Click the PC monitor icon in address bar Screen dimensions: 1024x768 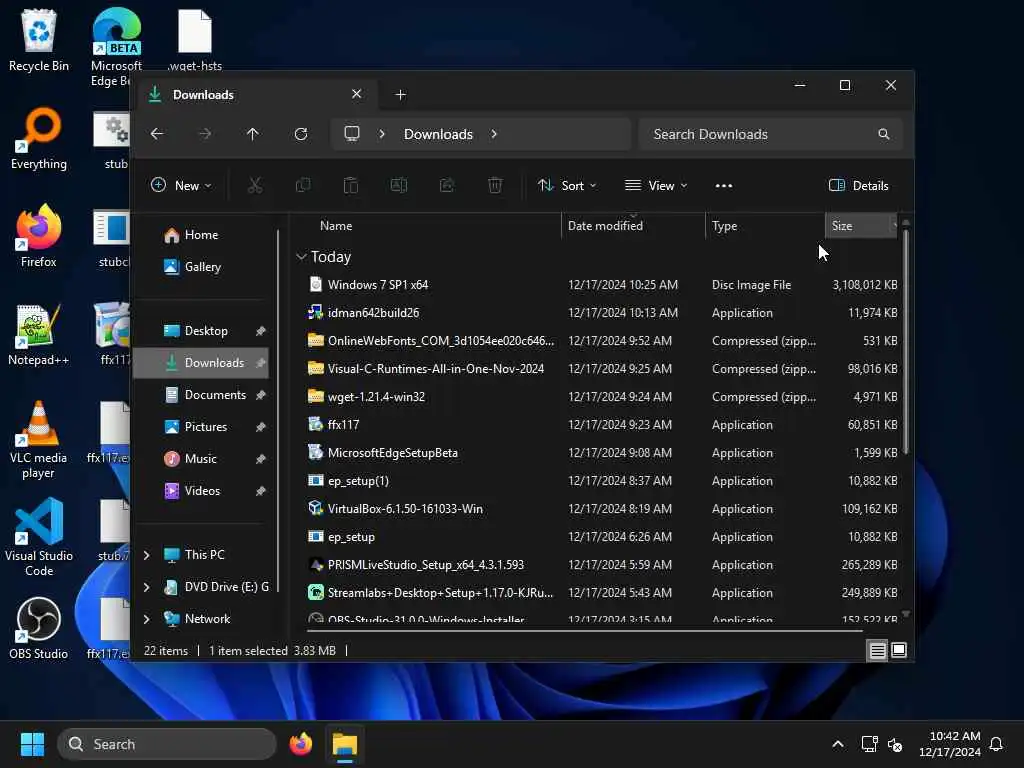click(352, 134)
